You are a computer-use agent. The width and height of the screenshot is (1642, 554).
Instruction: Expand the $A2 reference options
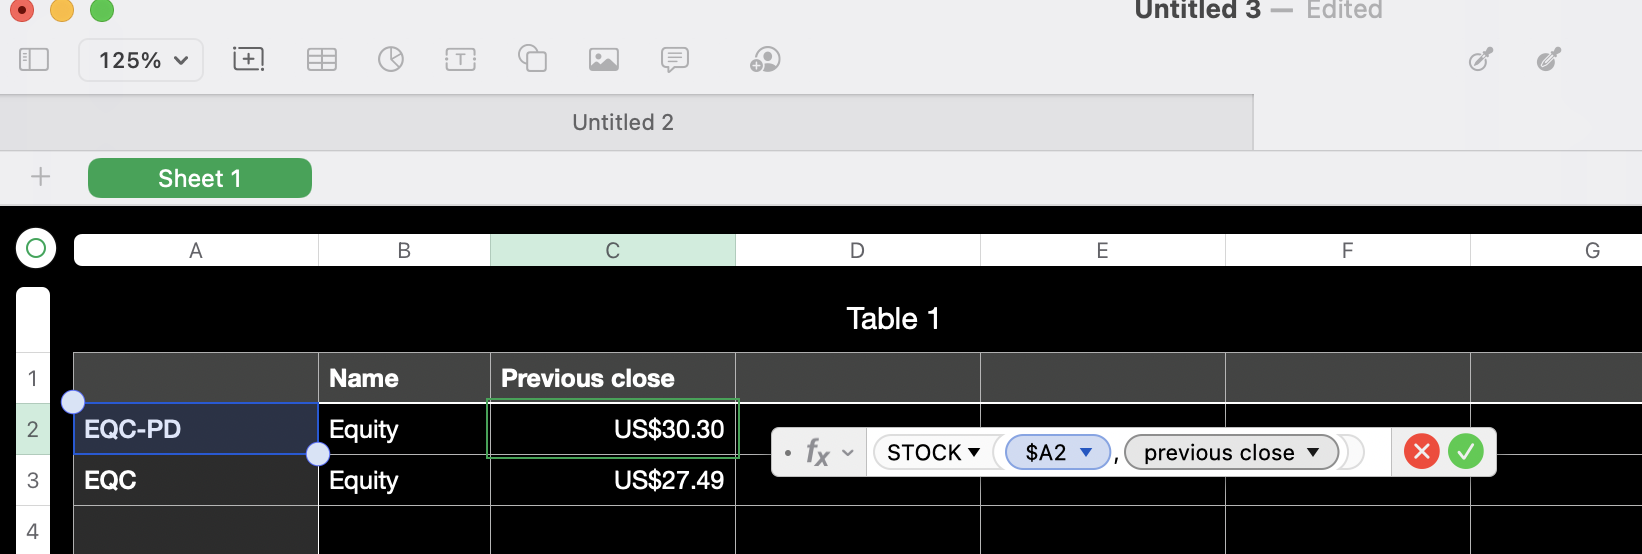pyautogui.click(x=1086, y=453)
